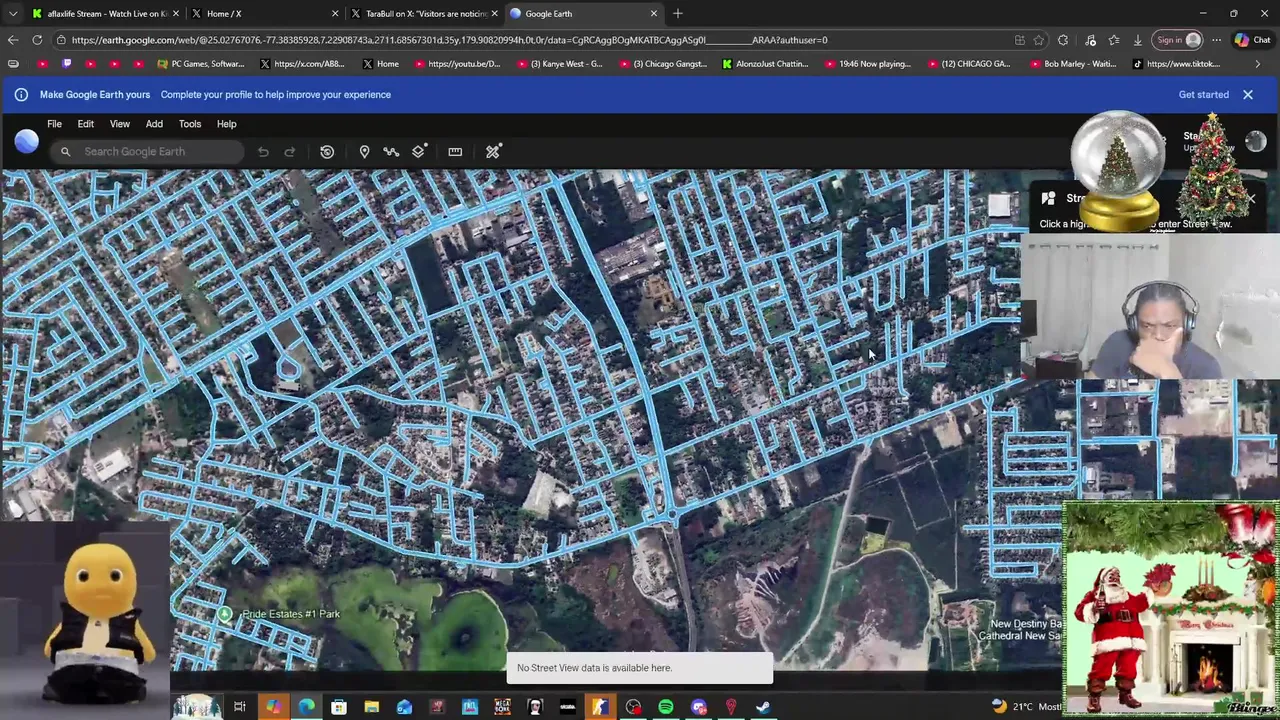Open the Bob Marley - Waiti... bookmark
The width and height of the screenshot is (1280, 720).
tap(1073, 64)
